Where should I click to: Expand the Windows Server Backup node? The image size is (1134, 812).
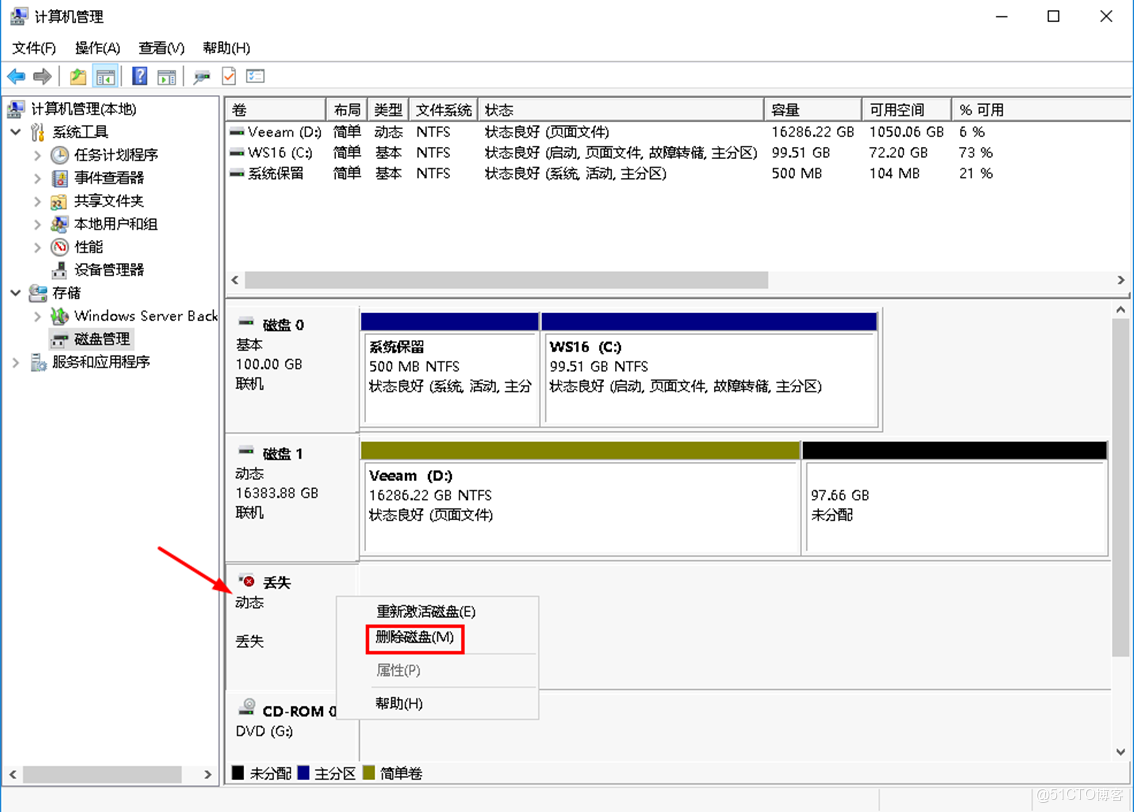[x=37, y=316]
